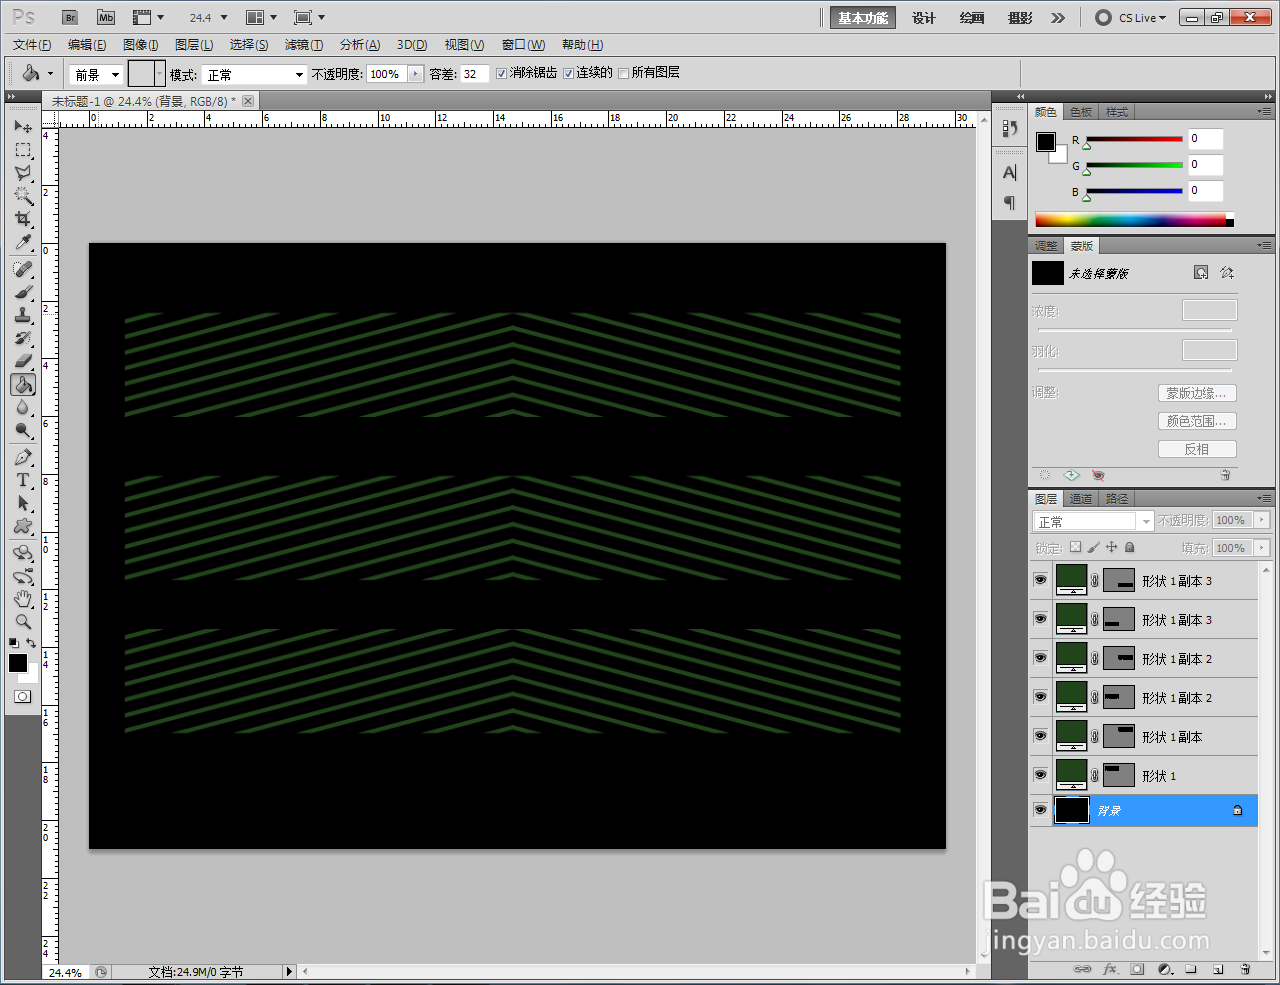This screenshot has height=985, width=1280.
Task: Open the 滤镜 menu
Action: (x=303, y=45)
